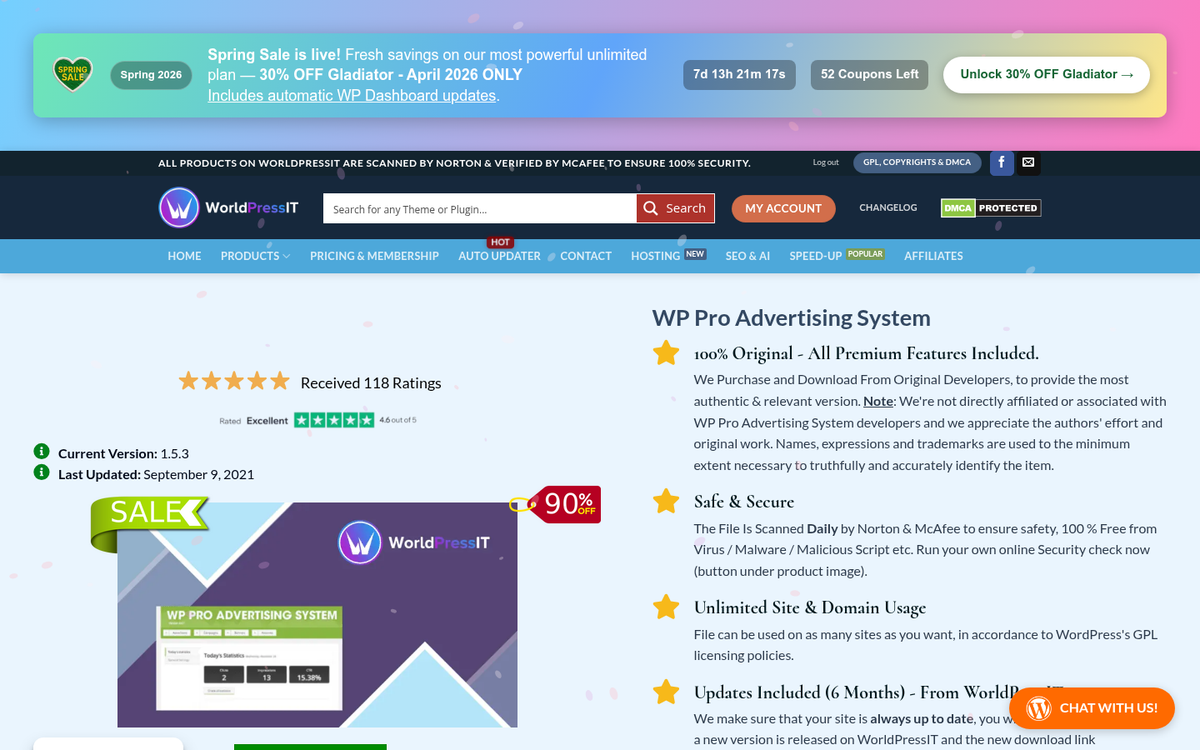This screenshot has height=750, width=1200.
Task: Click Unlock 30% OFF Gladiator
Action: click(x=1046, y=74)
